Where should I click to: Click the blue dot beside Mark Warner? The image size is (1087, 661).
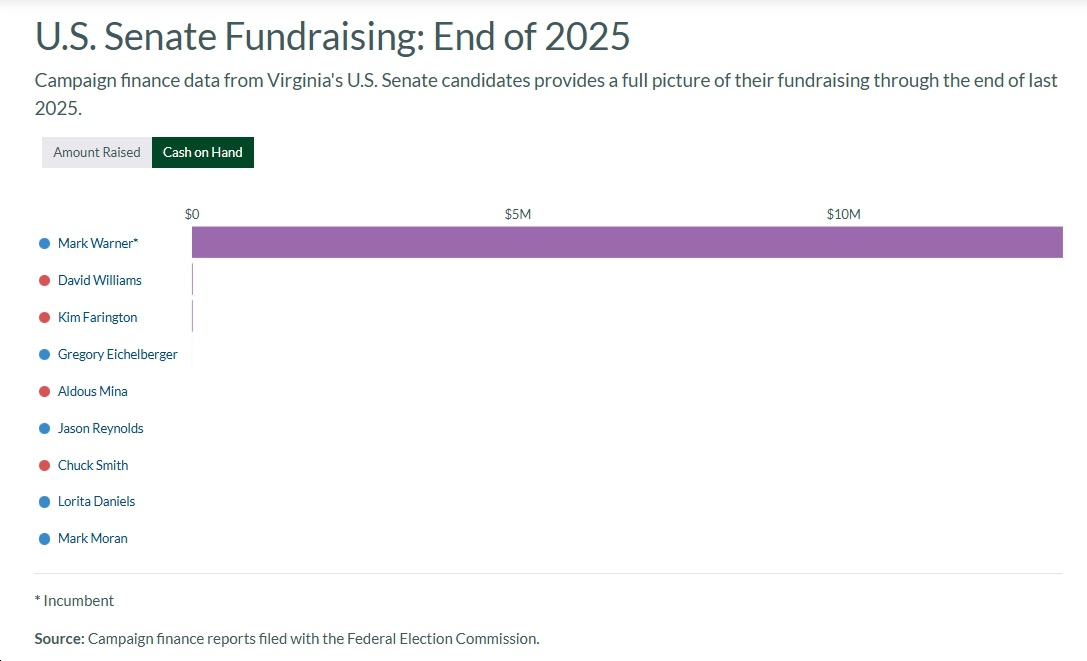coord(44,243)
